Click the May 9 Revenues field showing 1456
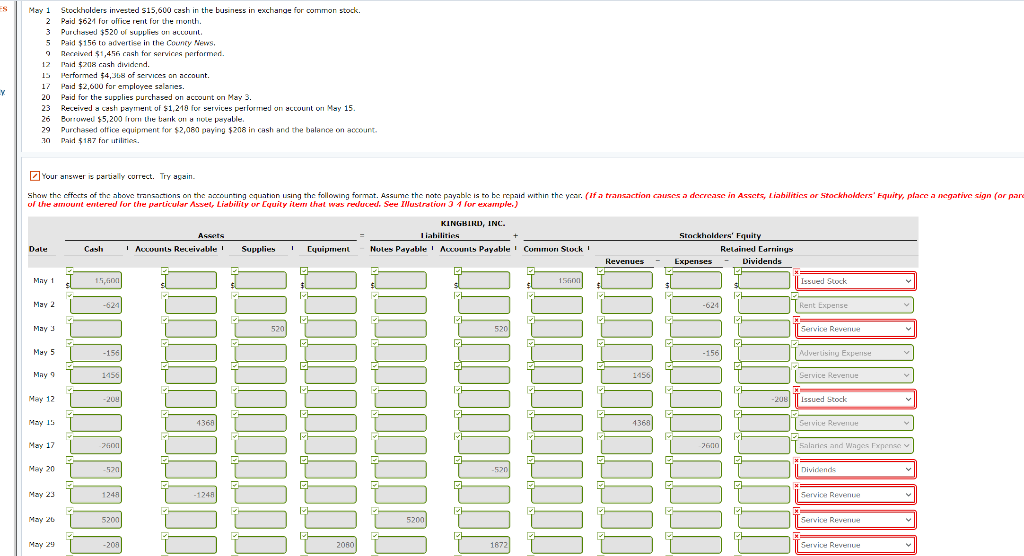The image size is (1024, 556). click(x=626, y=375)
